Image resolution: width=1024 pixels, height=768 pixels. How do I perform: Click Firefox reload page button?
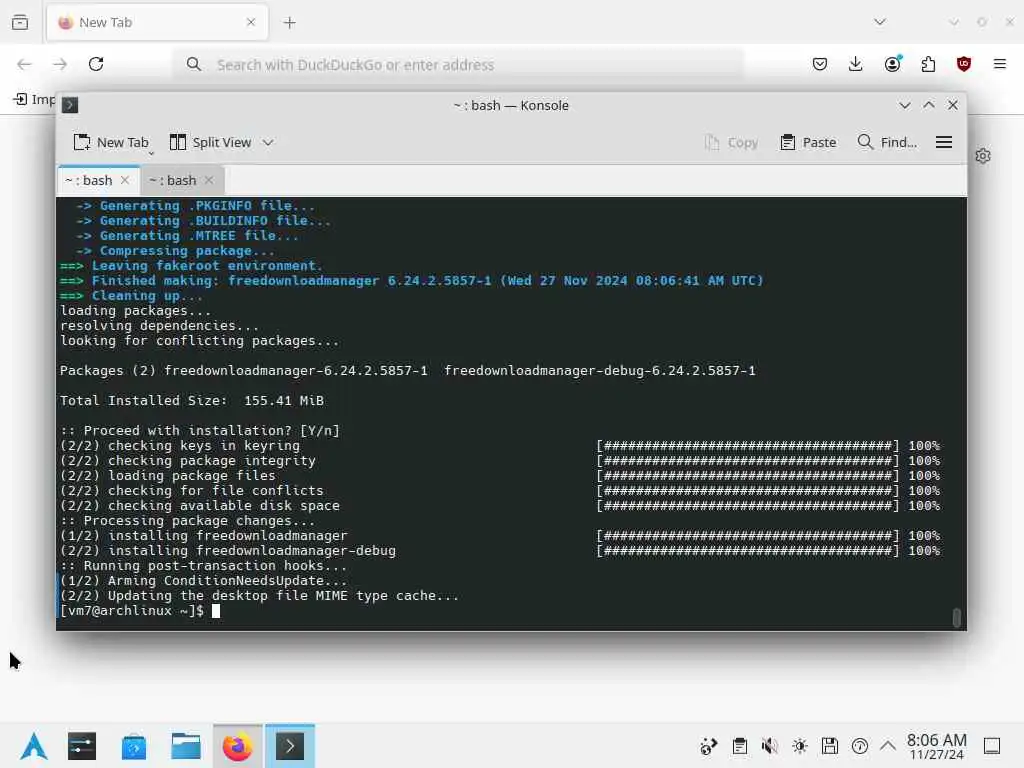tap(96, 64)
